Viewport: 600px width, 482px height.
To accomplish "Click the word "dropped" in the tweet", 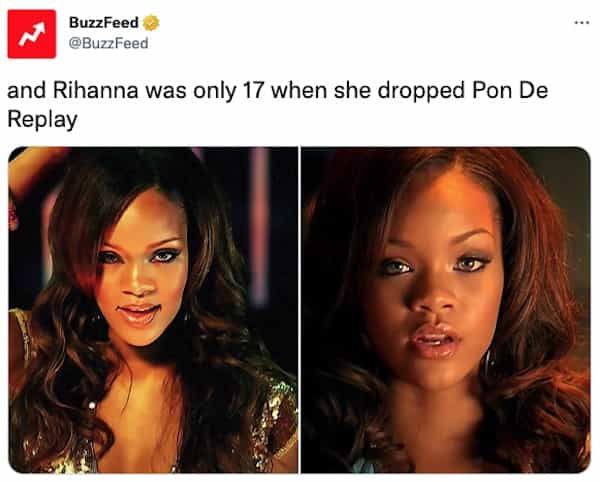I will click(x=421, y=93).
